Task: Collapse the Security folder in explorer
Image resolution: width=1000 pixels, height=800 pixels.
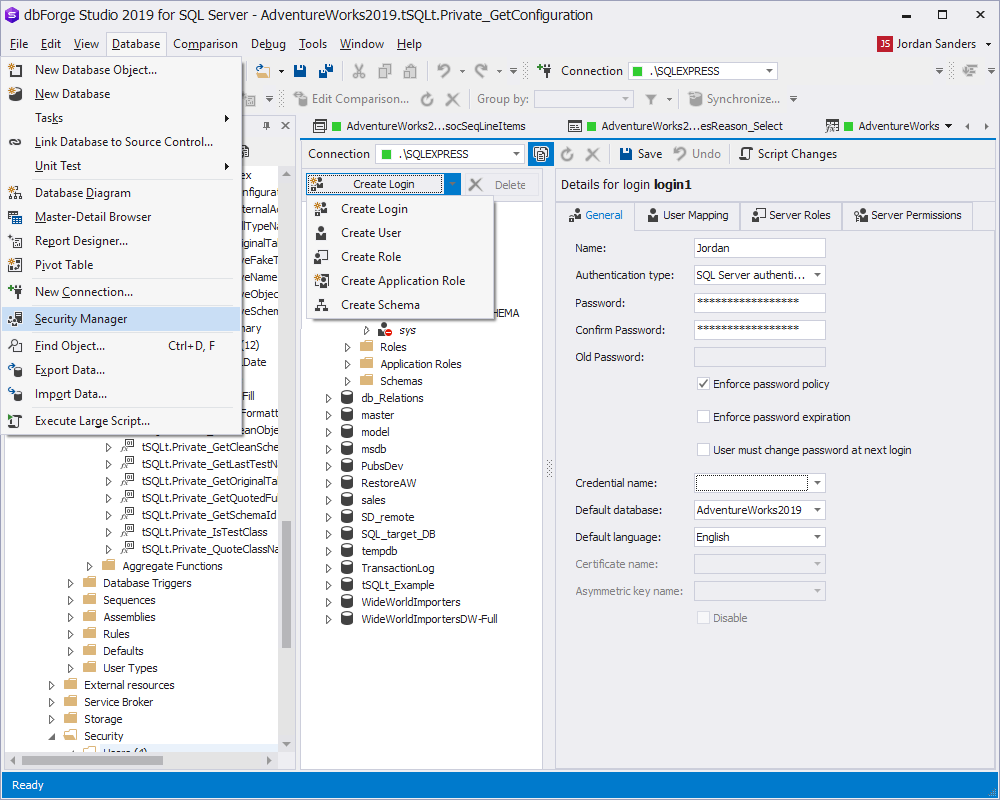Action: pos(52,736)
